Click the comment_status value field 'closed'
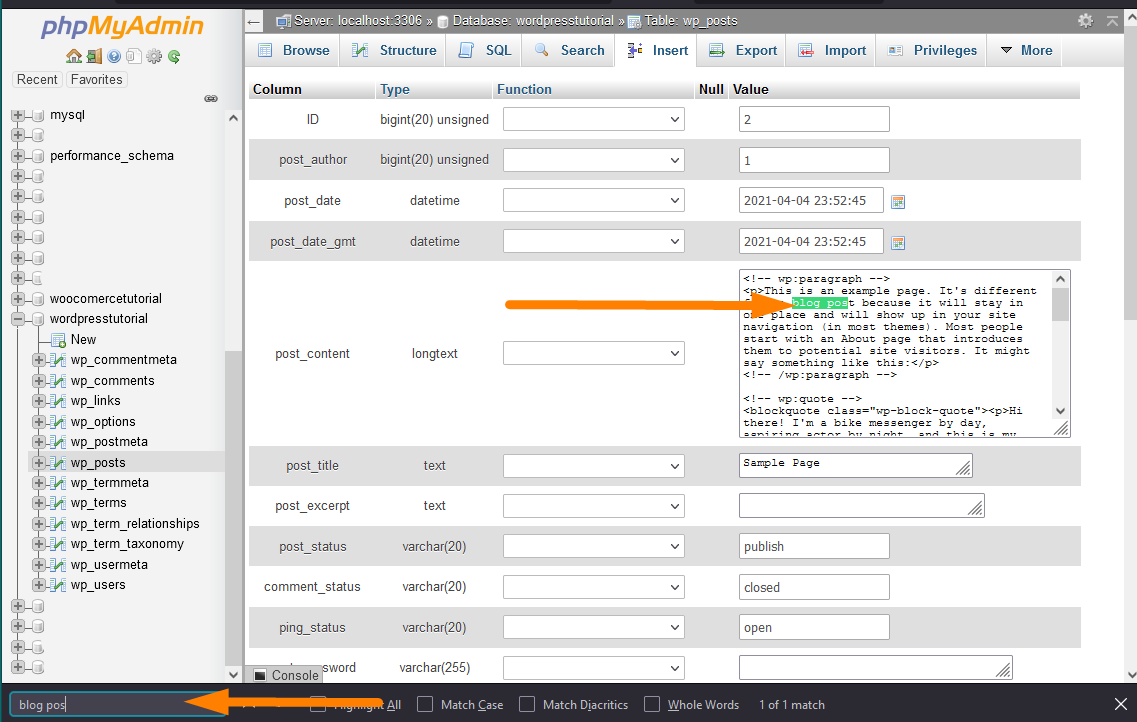Image resolution: width=1137 pixels, height=722 pixels. pos(814,587)
